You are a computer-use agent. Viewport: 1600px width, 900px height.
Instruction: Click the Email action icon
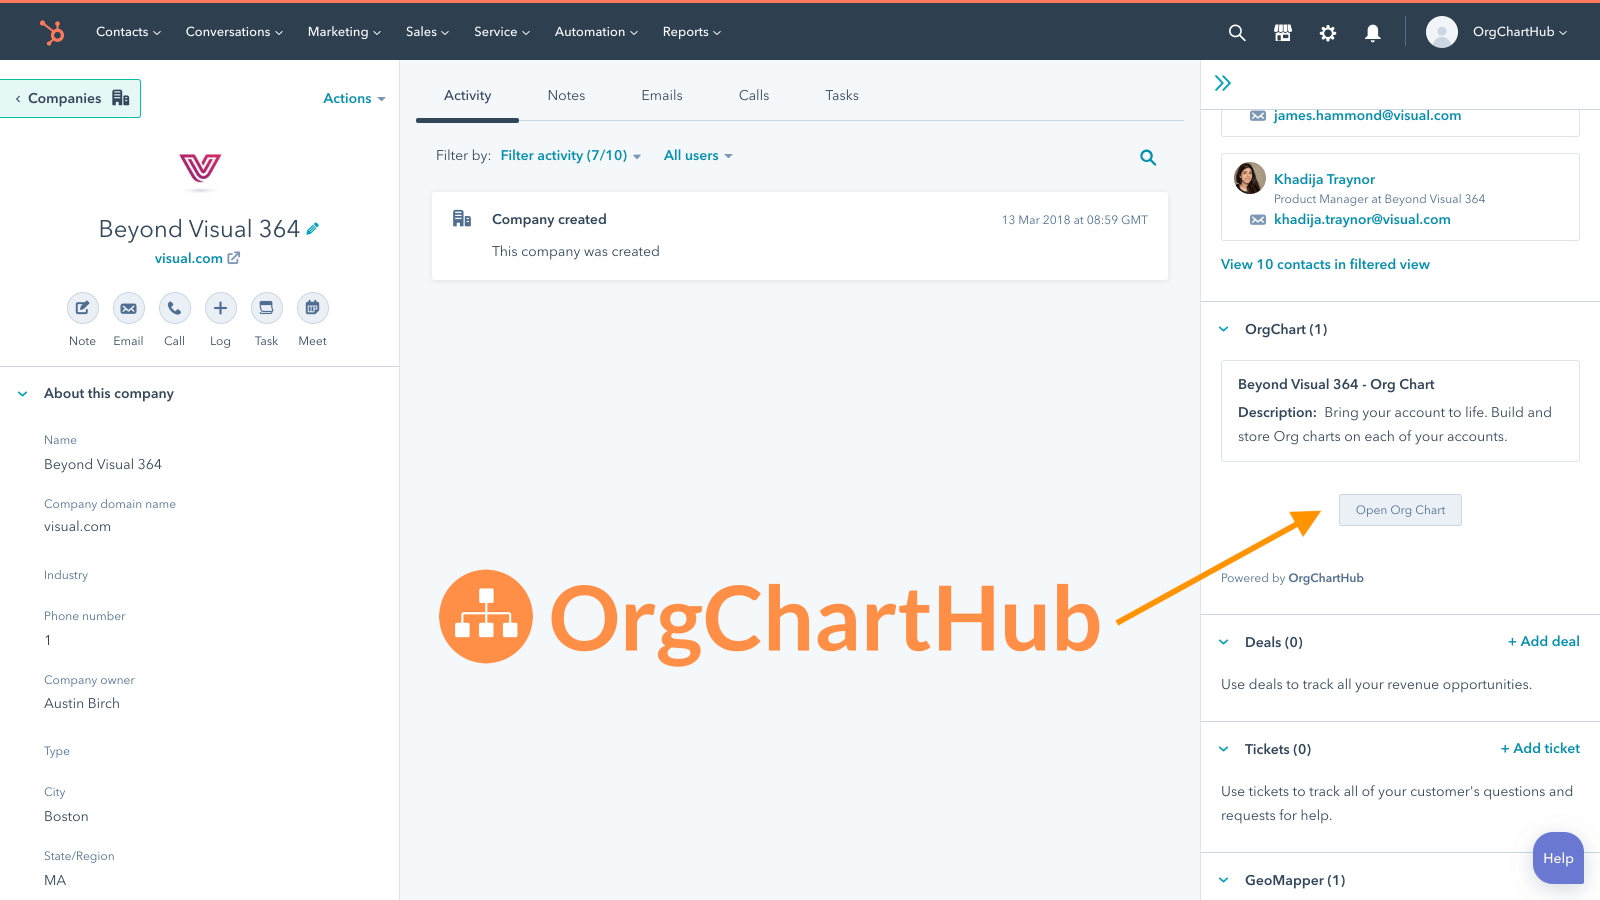(x=129, y=308)
